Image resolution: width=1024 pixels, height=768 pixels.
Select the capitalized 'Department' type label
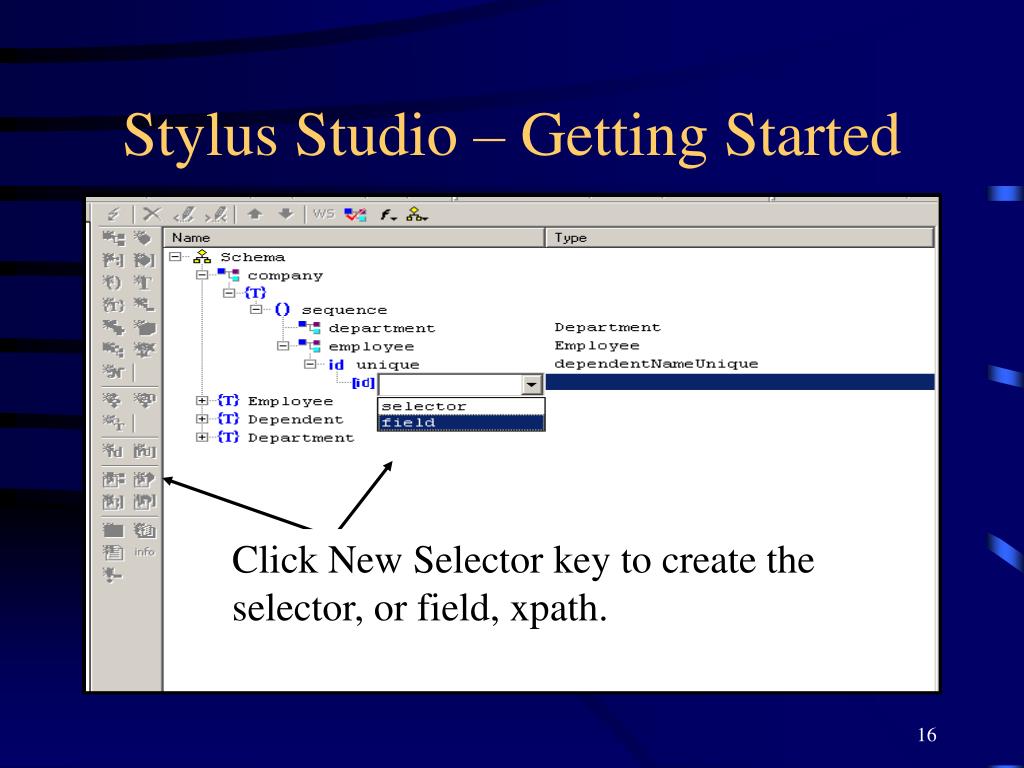click(300, 438)
